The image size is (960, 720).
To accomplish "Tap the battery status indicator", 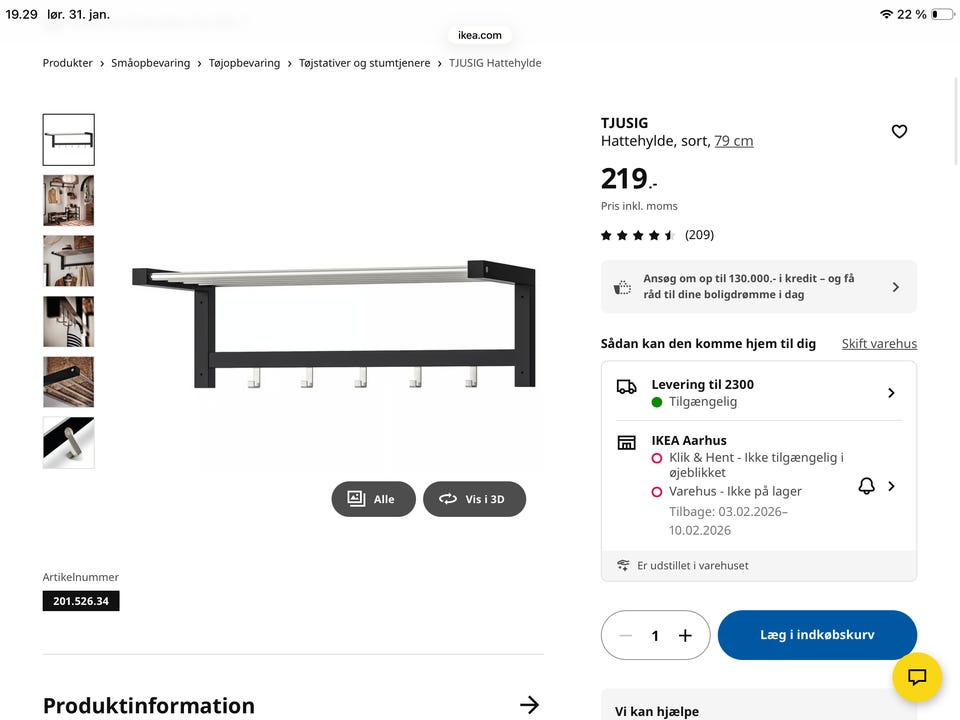I will tap(941, 14).
